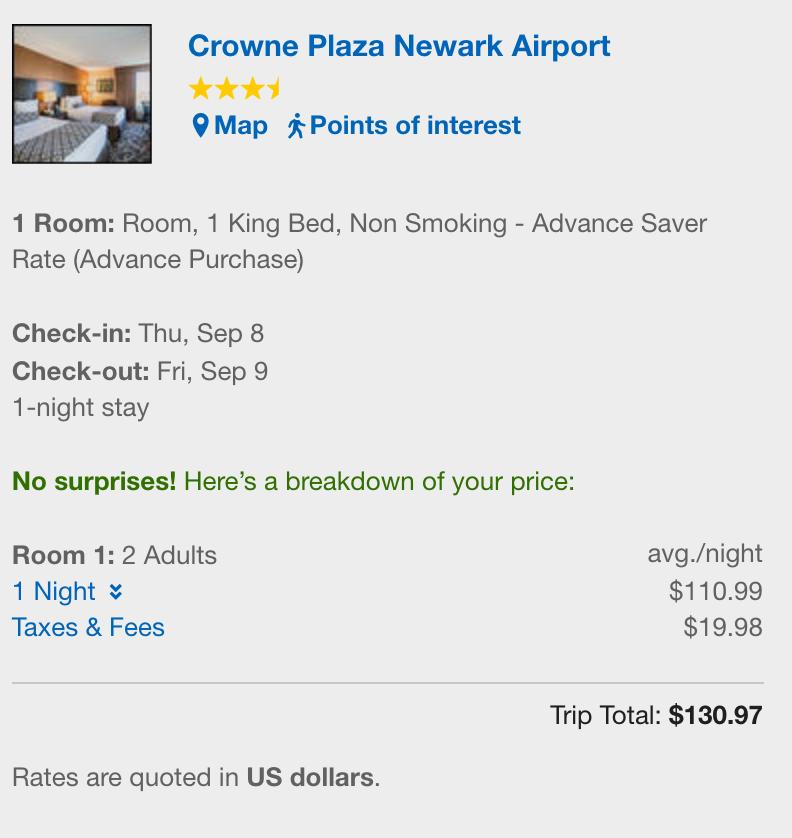Screen dimensions: 792x838
Task: Click the $110.99 nightly rate
Action: point(716,591)
